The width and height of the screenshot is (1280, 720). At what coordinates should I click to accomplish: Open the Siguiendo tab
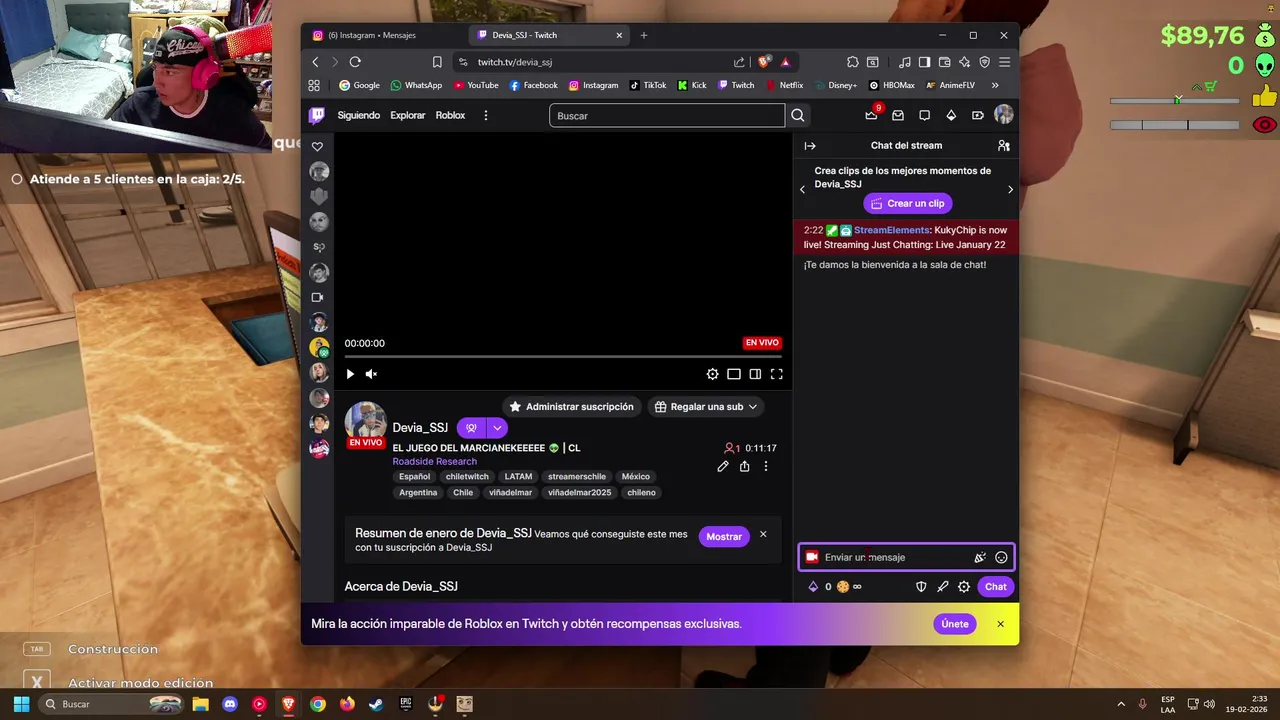[x=358, y=115]
